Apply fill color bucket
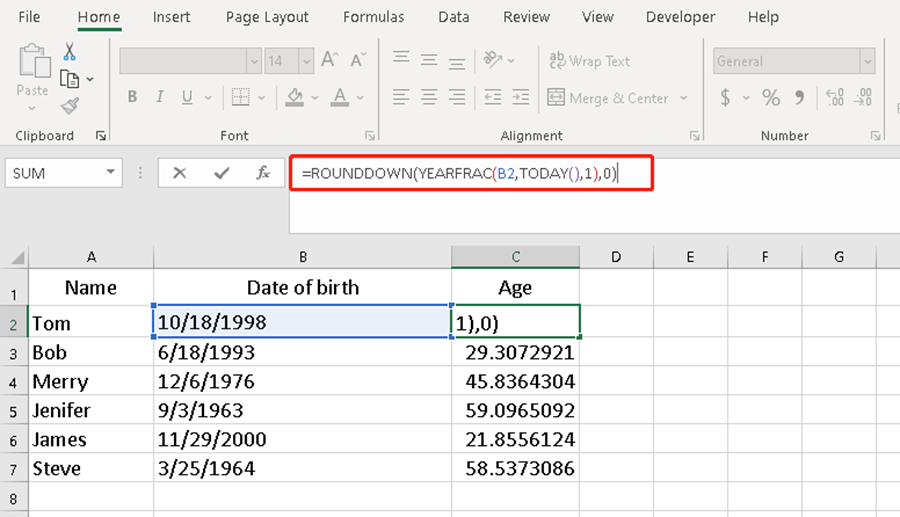Viewport: 900px width, 517px height. [294, 98]
